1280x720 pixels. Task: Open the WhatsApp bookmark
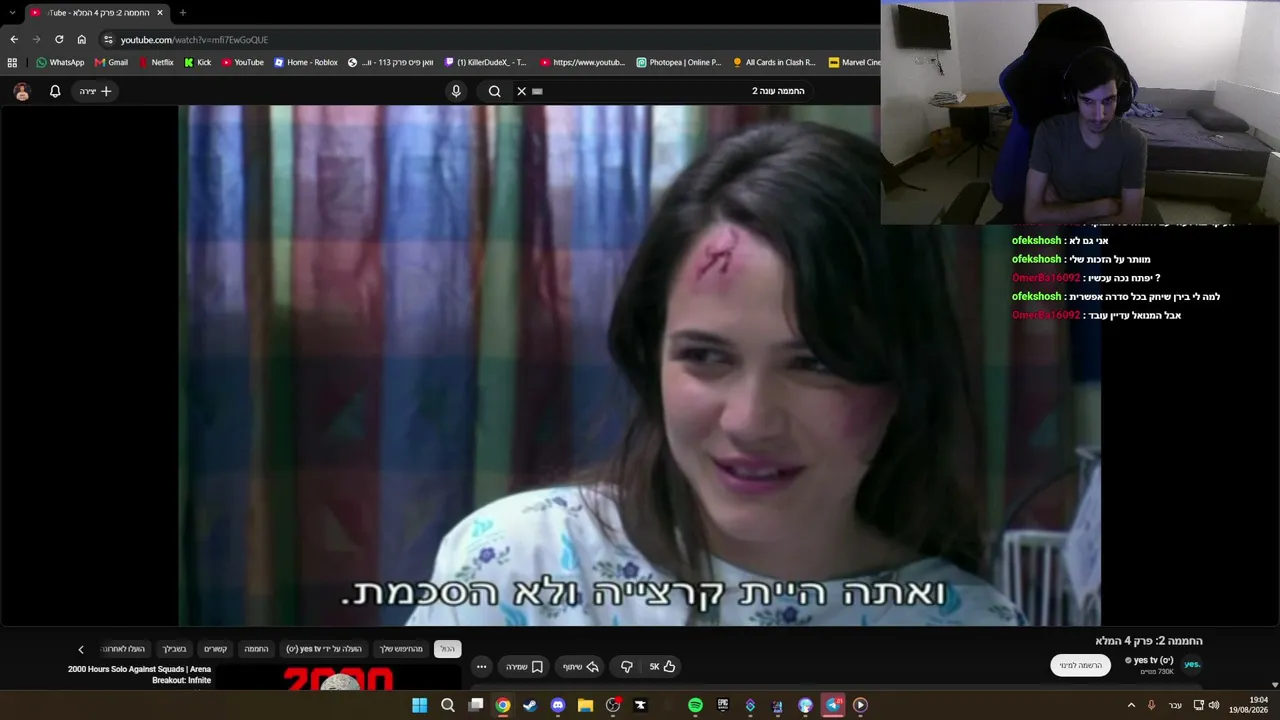pos(60,62)
